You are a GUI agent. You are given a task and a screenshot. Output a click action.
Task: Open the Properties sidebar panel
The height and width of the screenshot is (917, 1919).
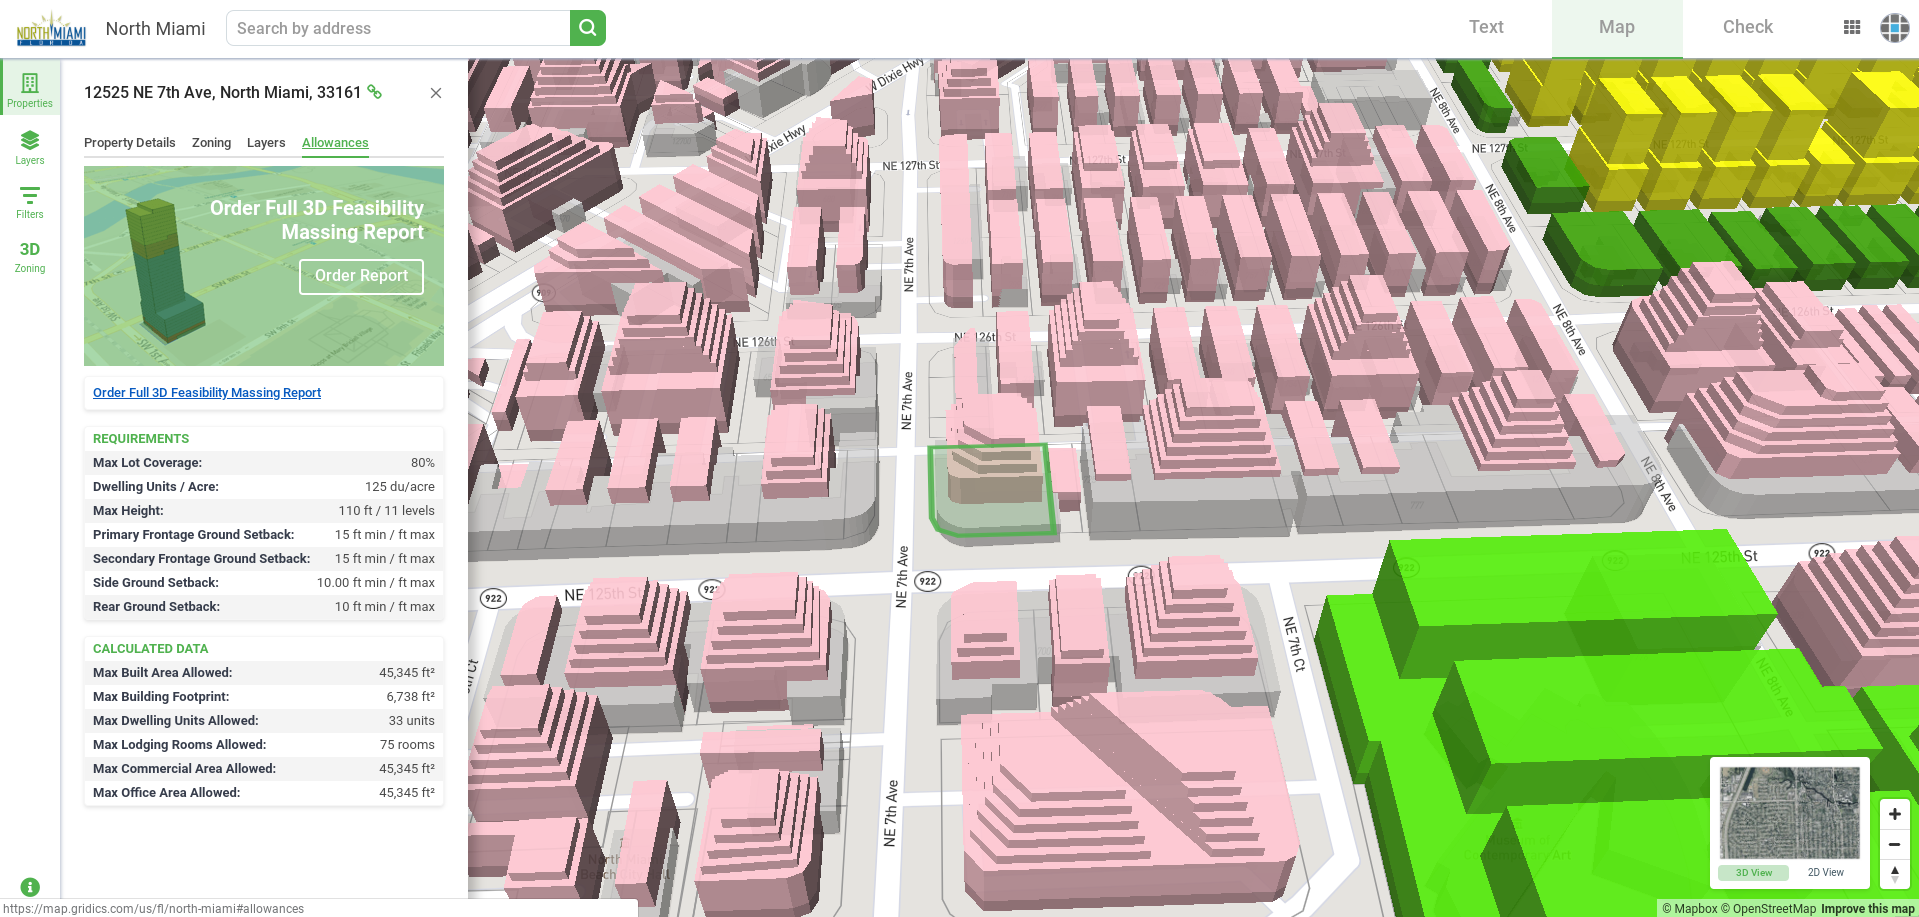click(30, 90)
